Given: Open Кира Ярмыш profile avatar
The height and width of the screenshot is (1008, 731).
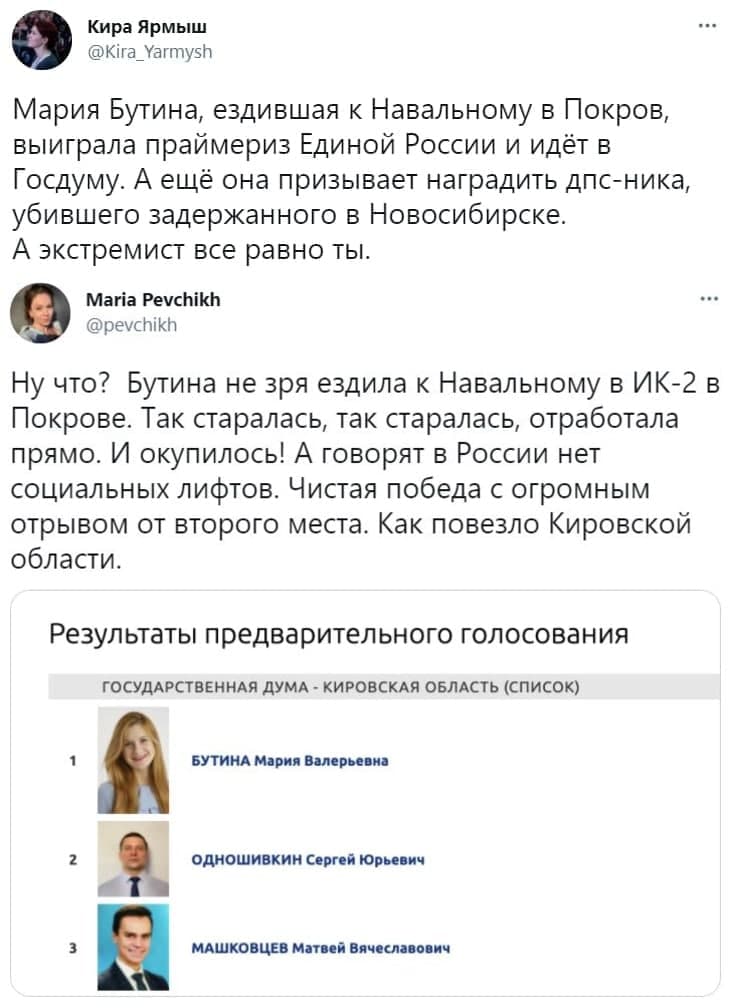Looking at the screenshot, I should 42,40.
